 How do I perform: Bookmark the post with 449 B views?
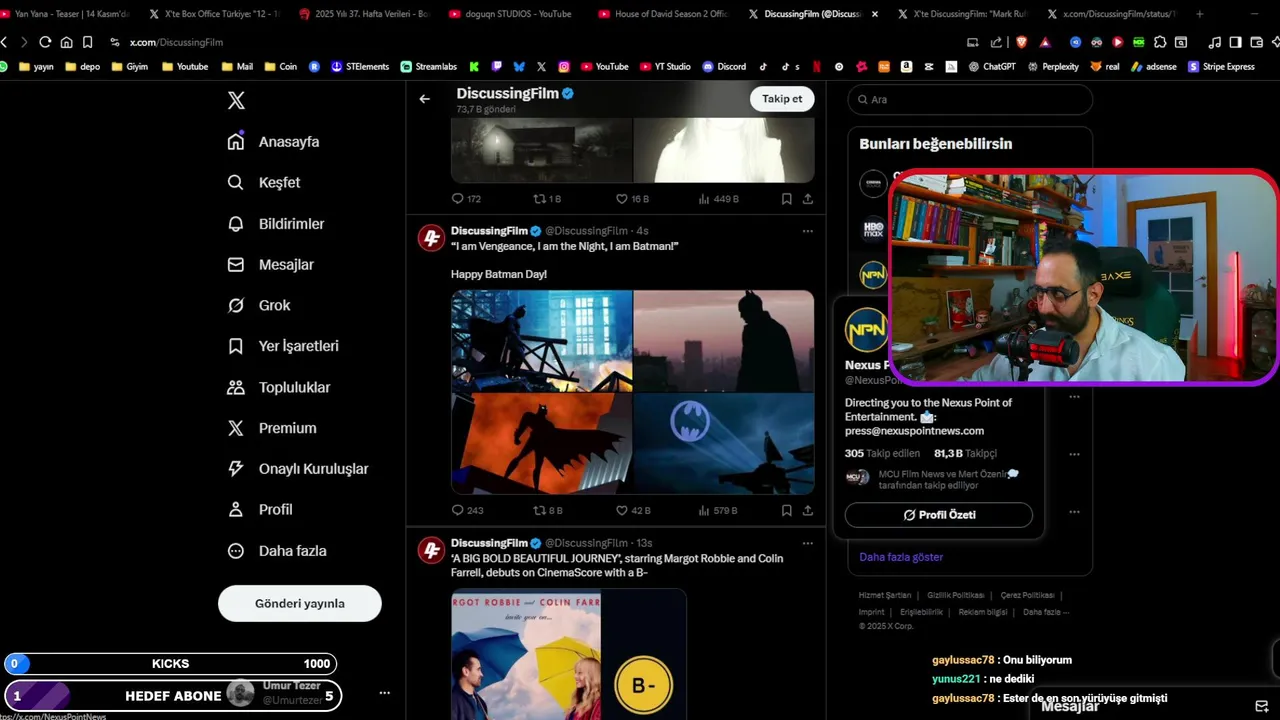pos(787,199)
